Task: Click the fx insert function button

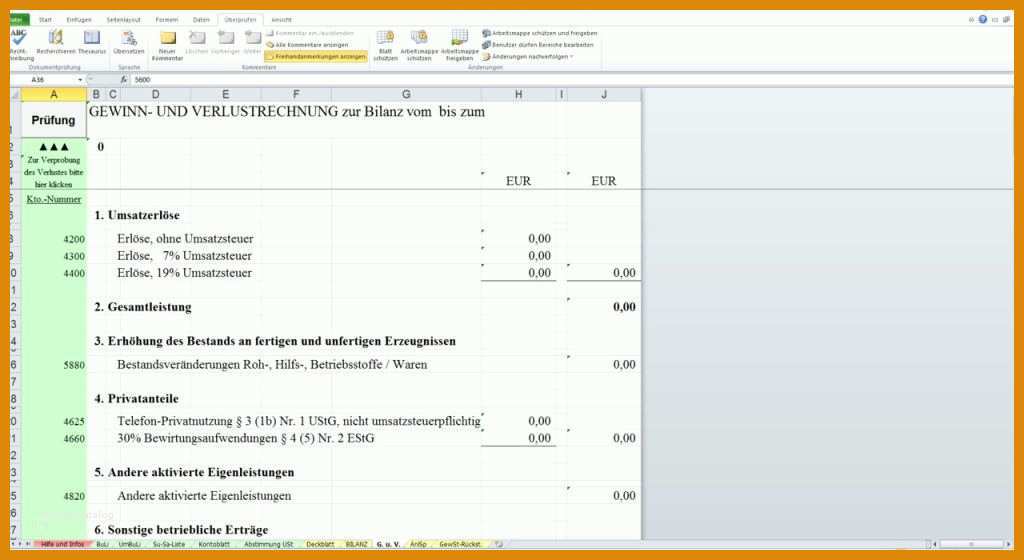Action: (123, 80)
